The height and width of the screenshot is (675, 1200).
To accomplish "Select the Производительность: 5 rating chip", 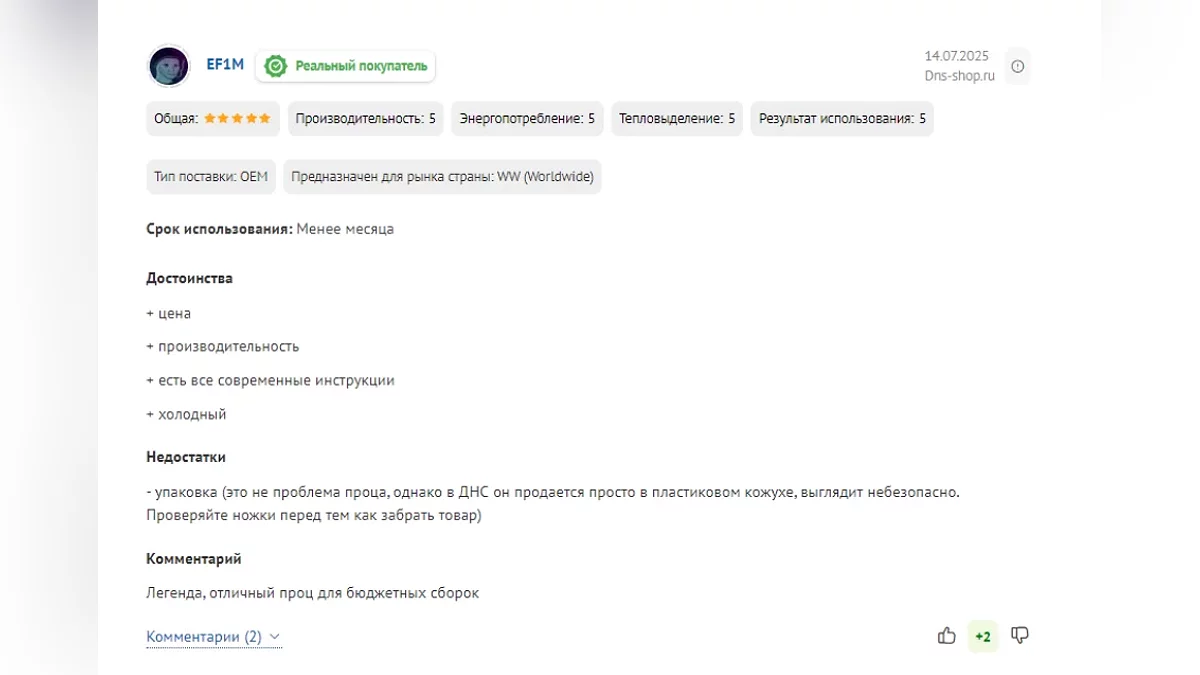I will 365,118.
